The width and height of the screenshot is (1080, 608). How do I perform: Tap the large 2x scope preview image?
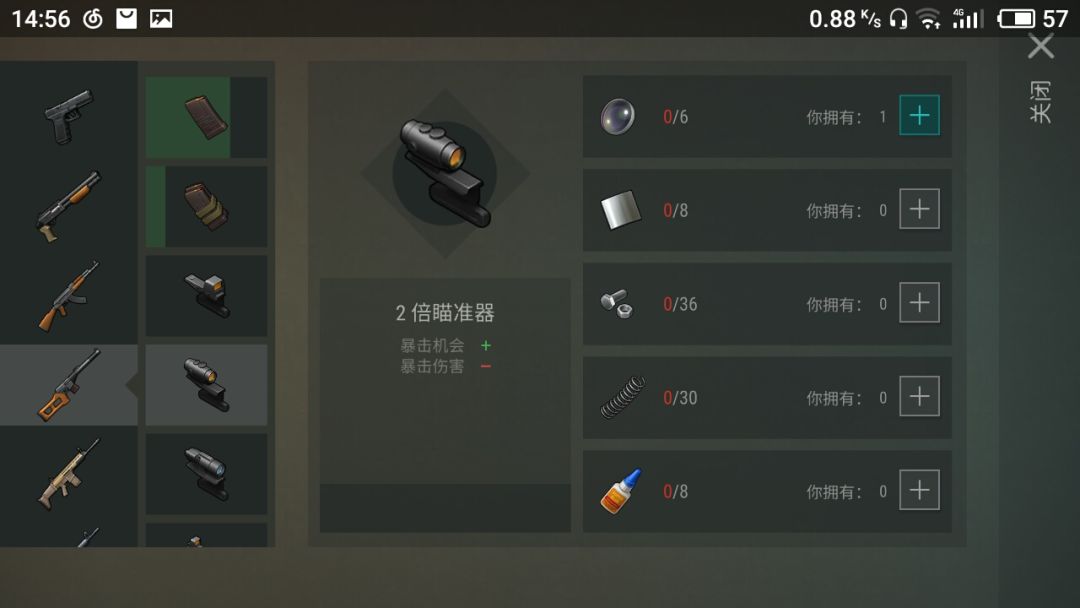click(x=445, y=173)
